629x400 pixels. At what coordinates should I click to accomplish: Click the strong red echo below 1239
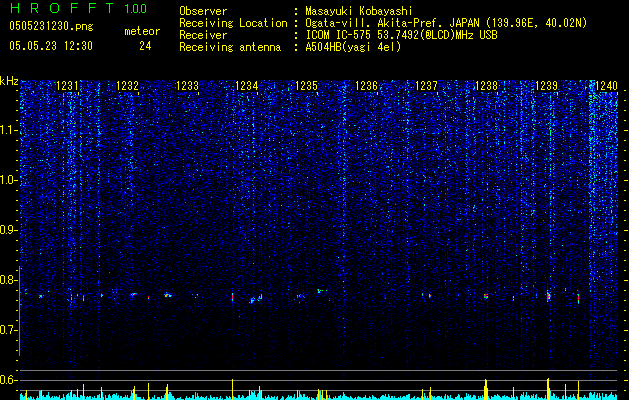pyautogui.click(x=548, y=297)
